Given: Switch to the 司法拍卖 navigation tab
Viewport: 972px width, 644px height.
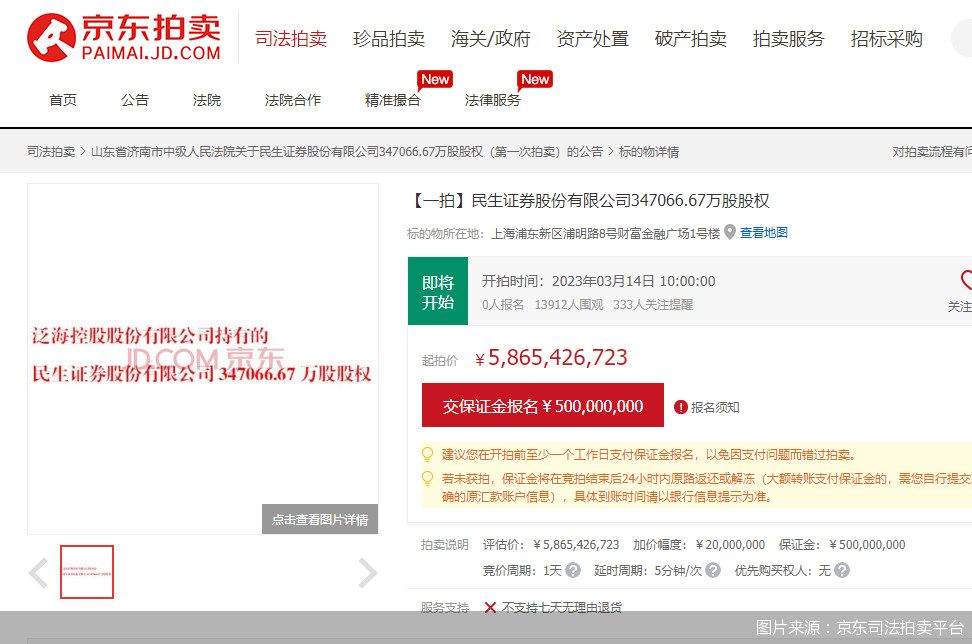Looking at the screenshot, I should [x=293, y=38].
